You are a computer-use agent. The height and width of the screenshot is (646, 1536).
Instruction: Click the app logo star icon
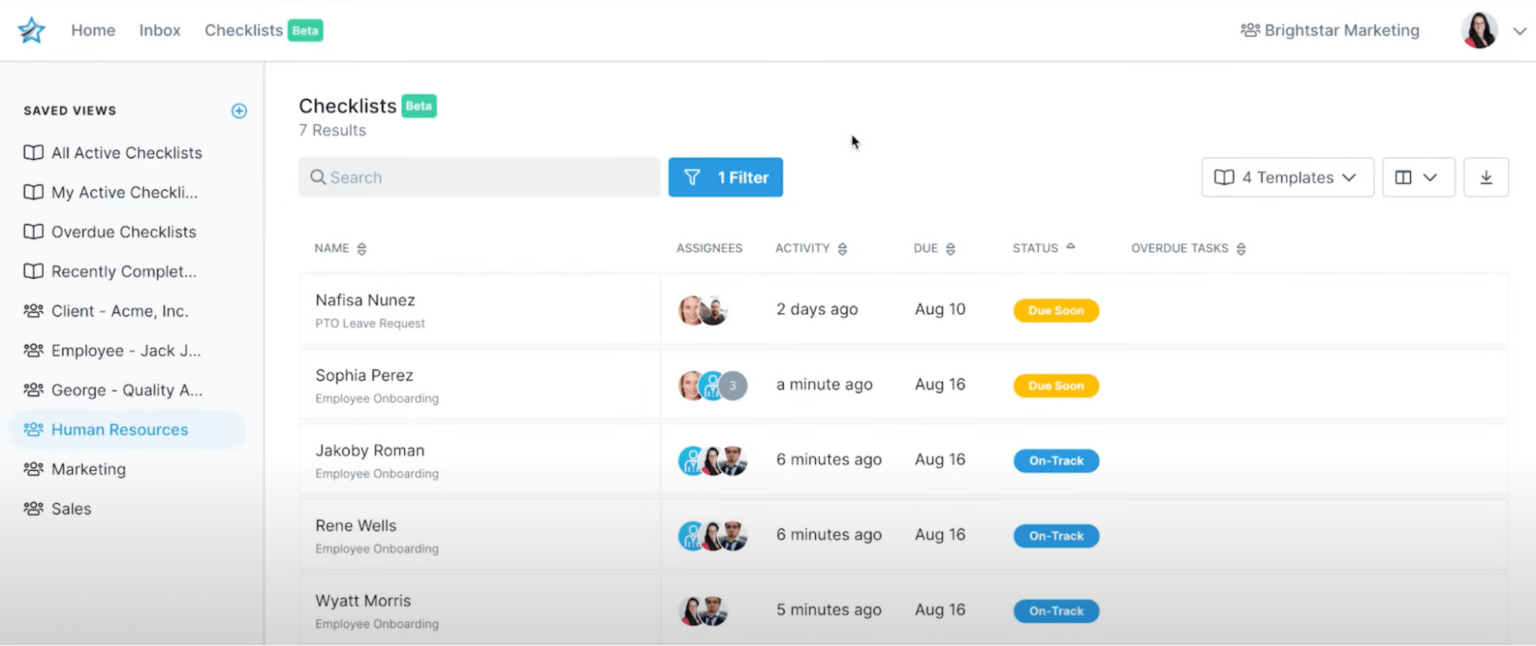click(x=30, y=30)
